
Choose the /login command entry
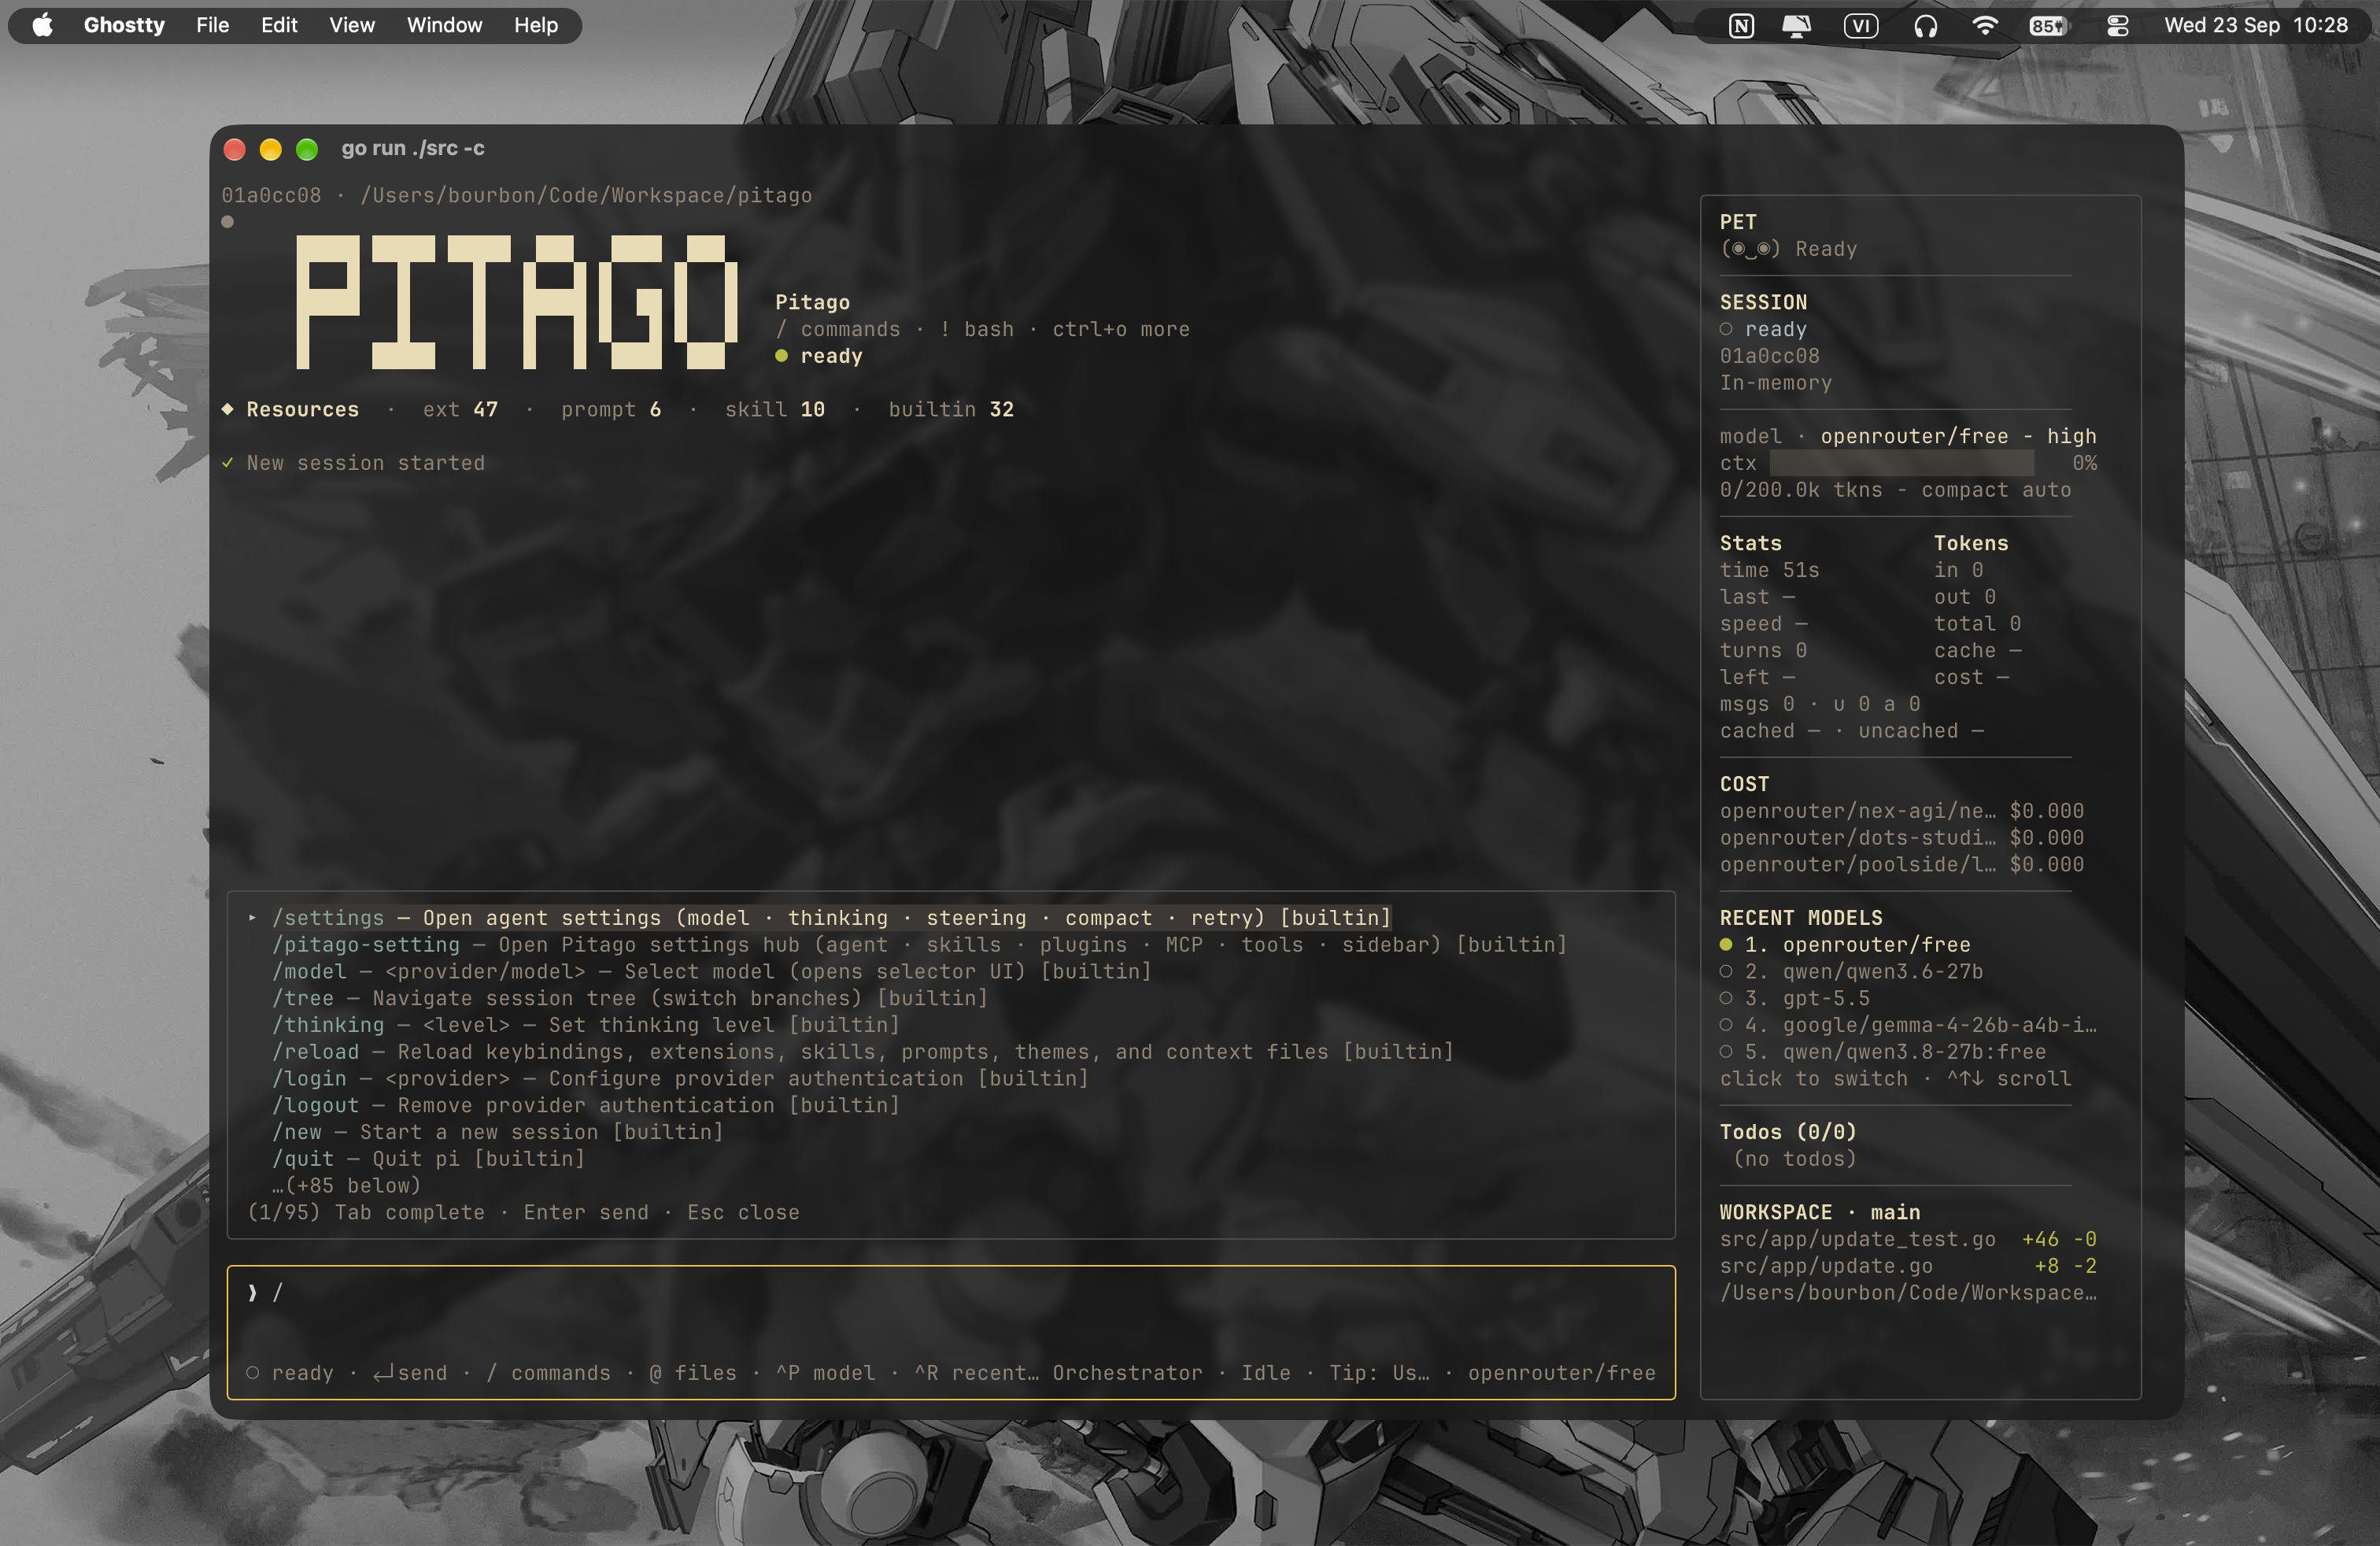680,1079
